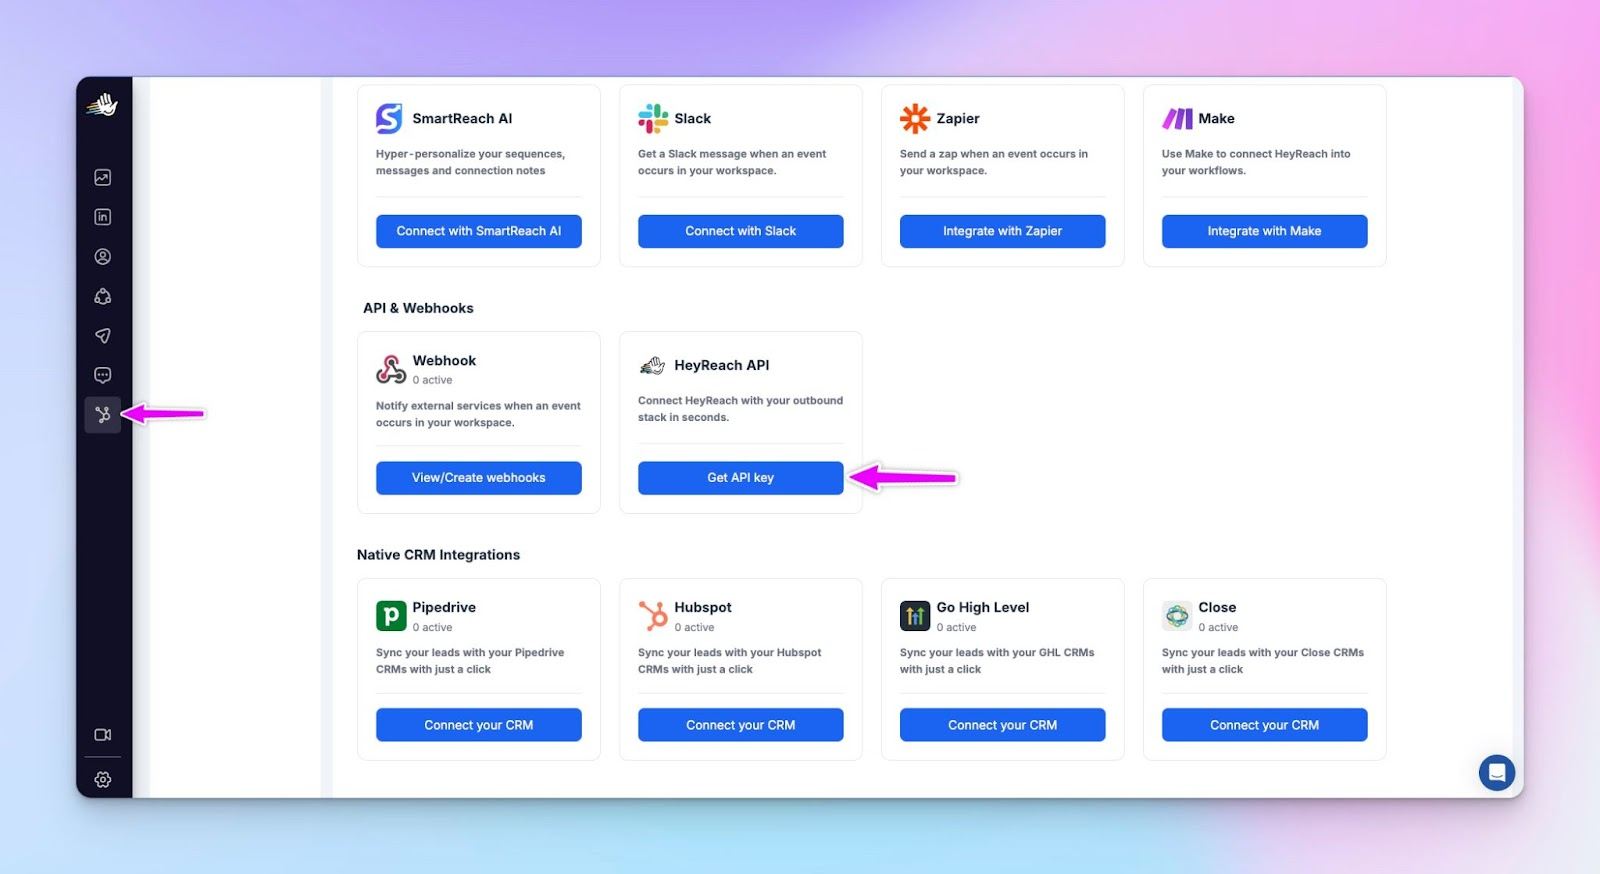Click the 'HeyReach API' card title
Image resolution: width=1600 pixels, height=874 pixels.
(x=722, y=365)
